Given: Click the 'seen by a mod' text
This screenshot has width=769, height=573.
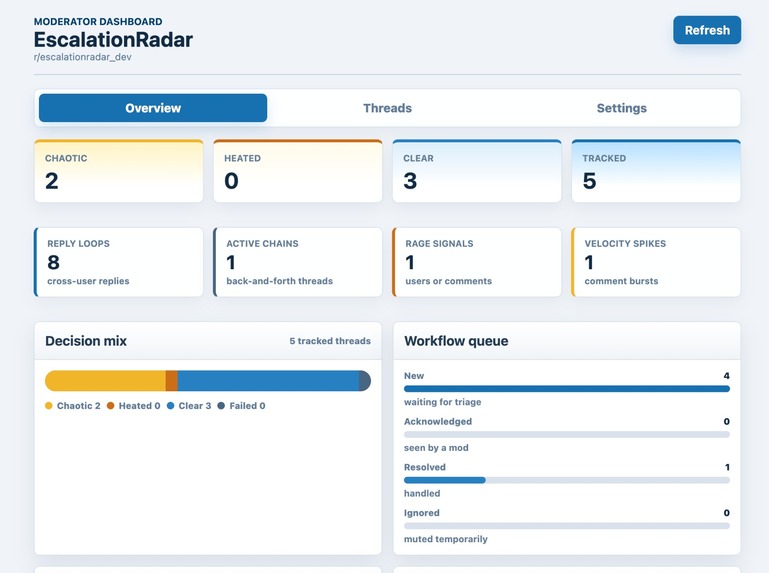Looking at the screenshot, I should 436,447.
